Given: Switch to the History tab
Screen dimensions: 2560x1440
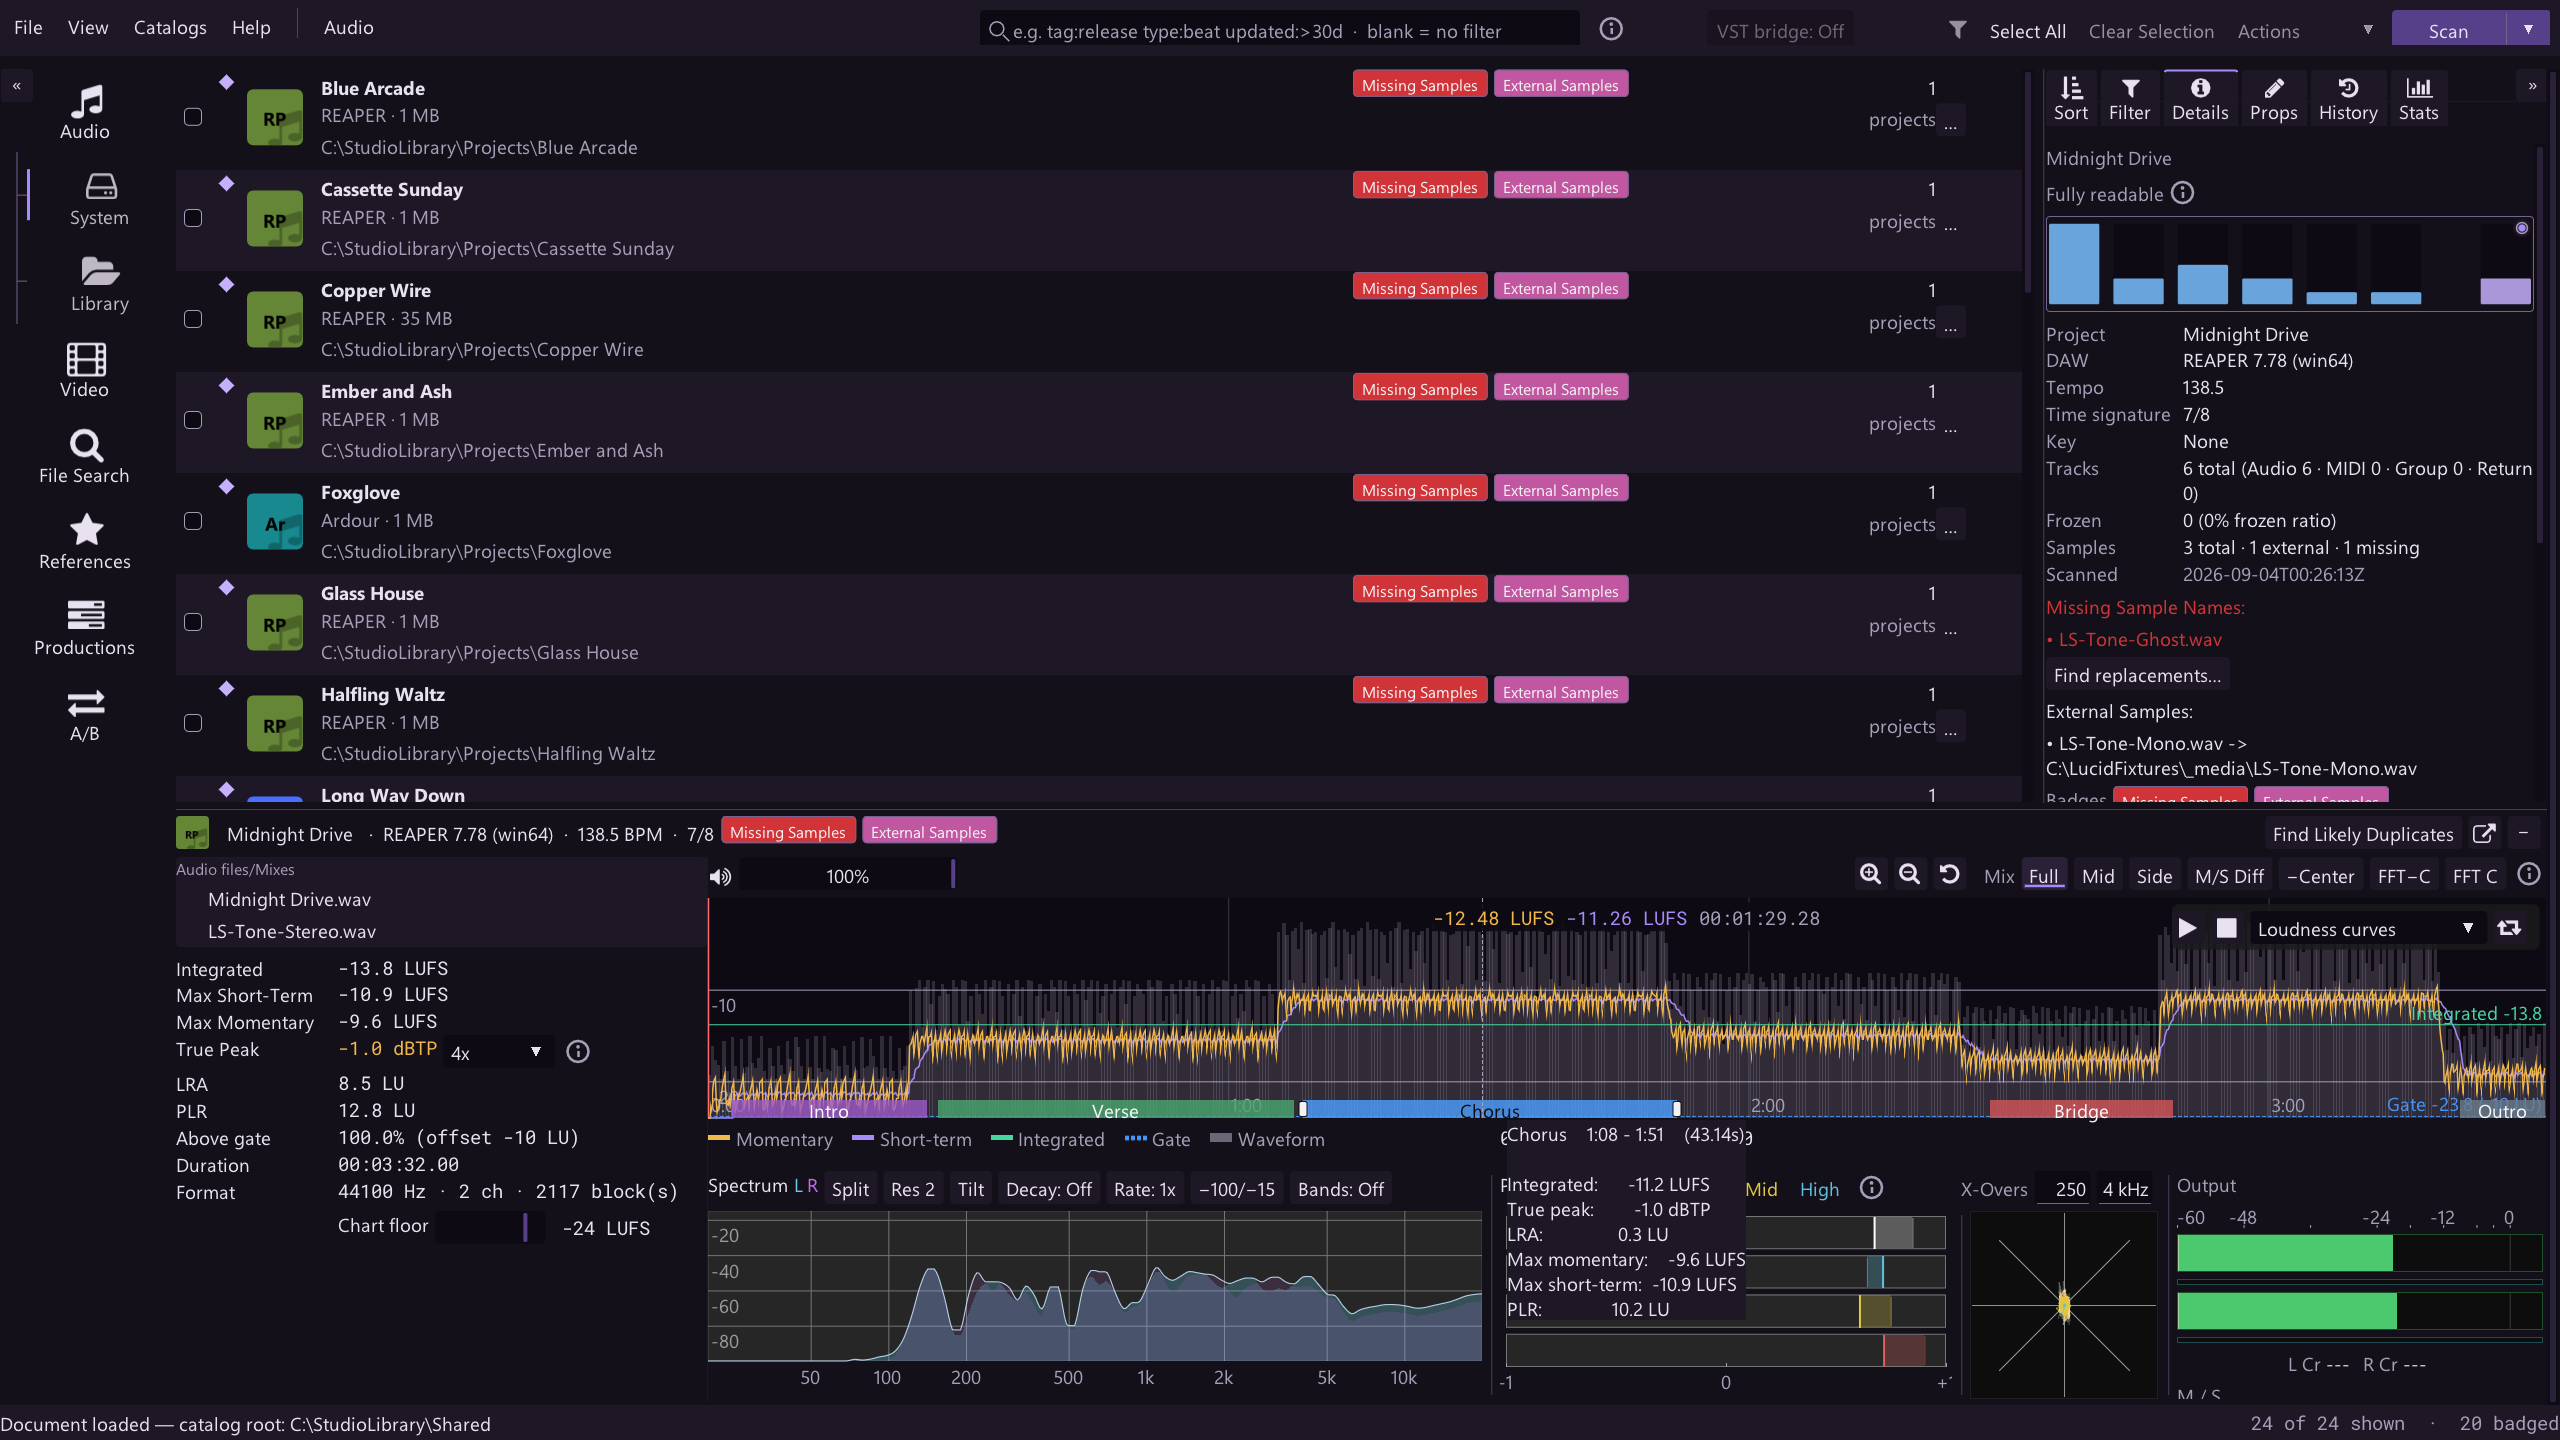Looking at the screenshot, I should (x=2348, y=99).
